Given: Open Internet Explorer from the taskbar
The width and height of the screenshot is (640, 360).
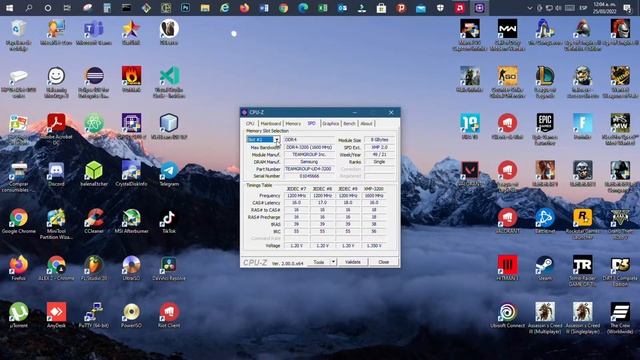Looking at the screenshot, I should click(x=224, y=8).
